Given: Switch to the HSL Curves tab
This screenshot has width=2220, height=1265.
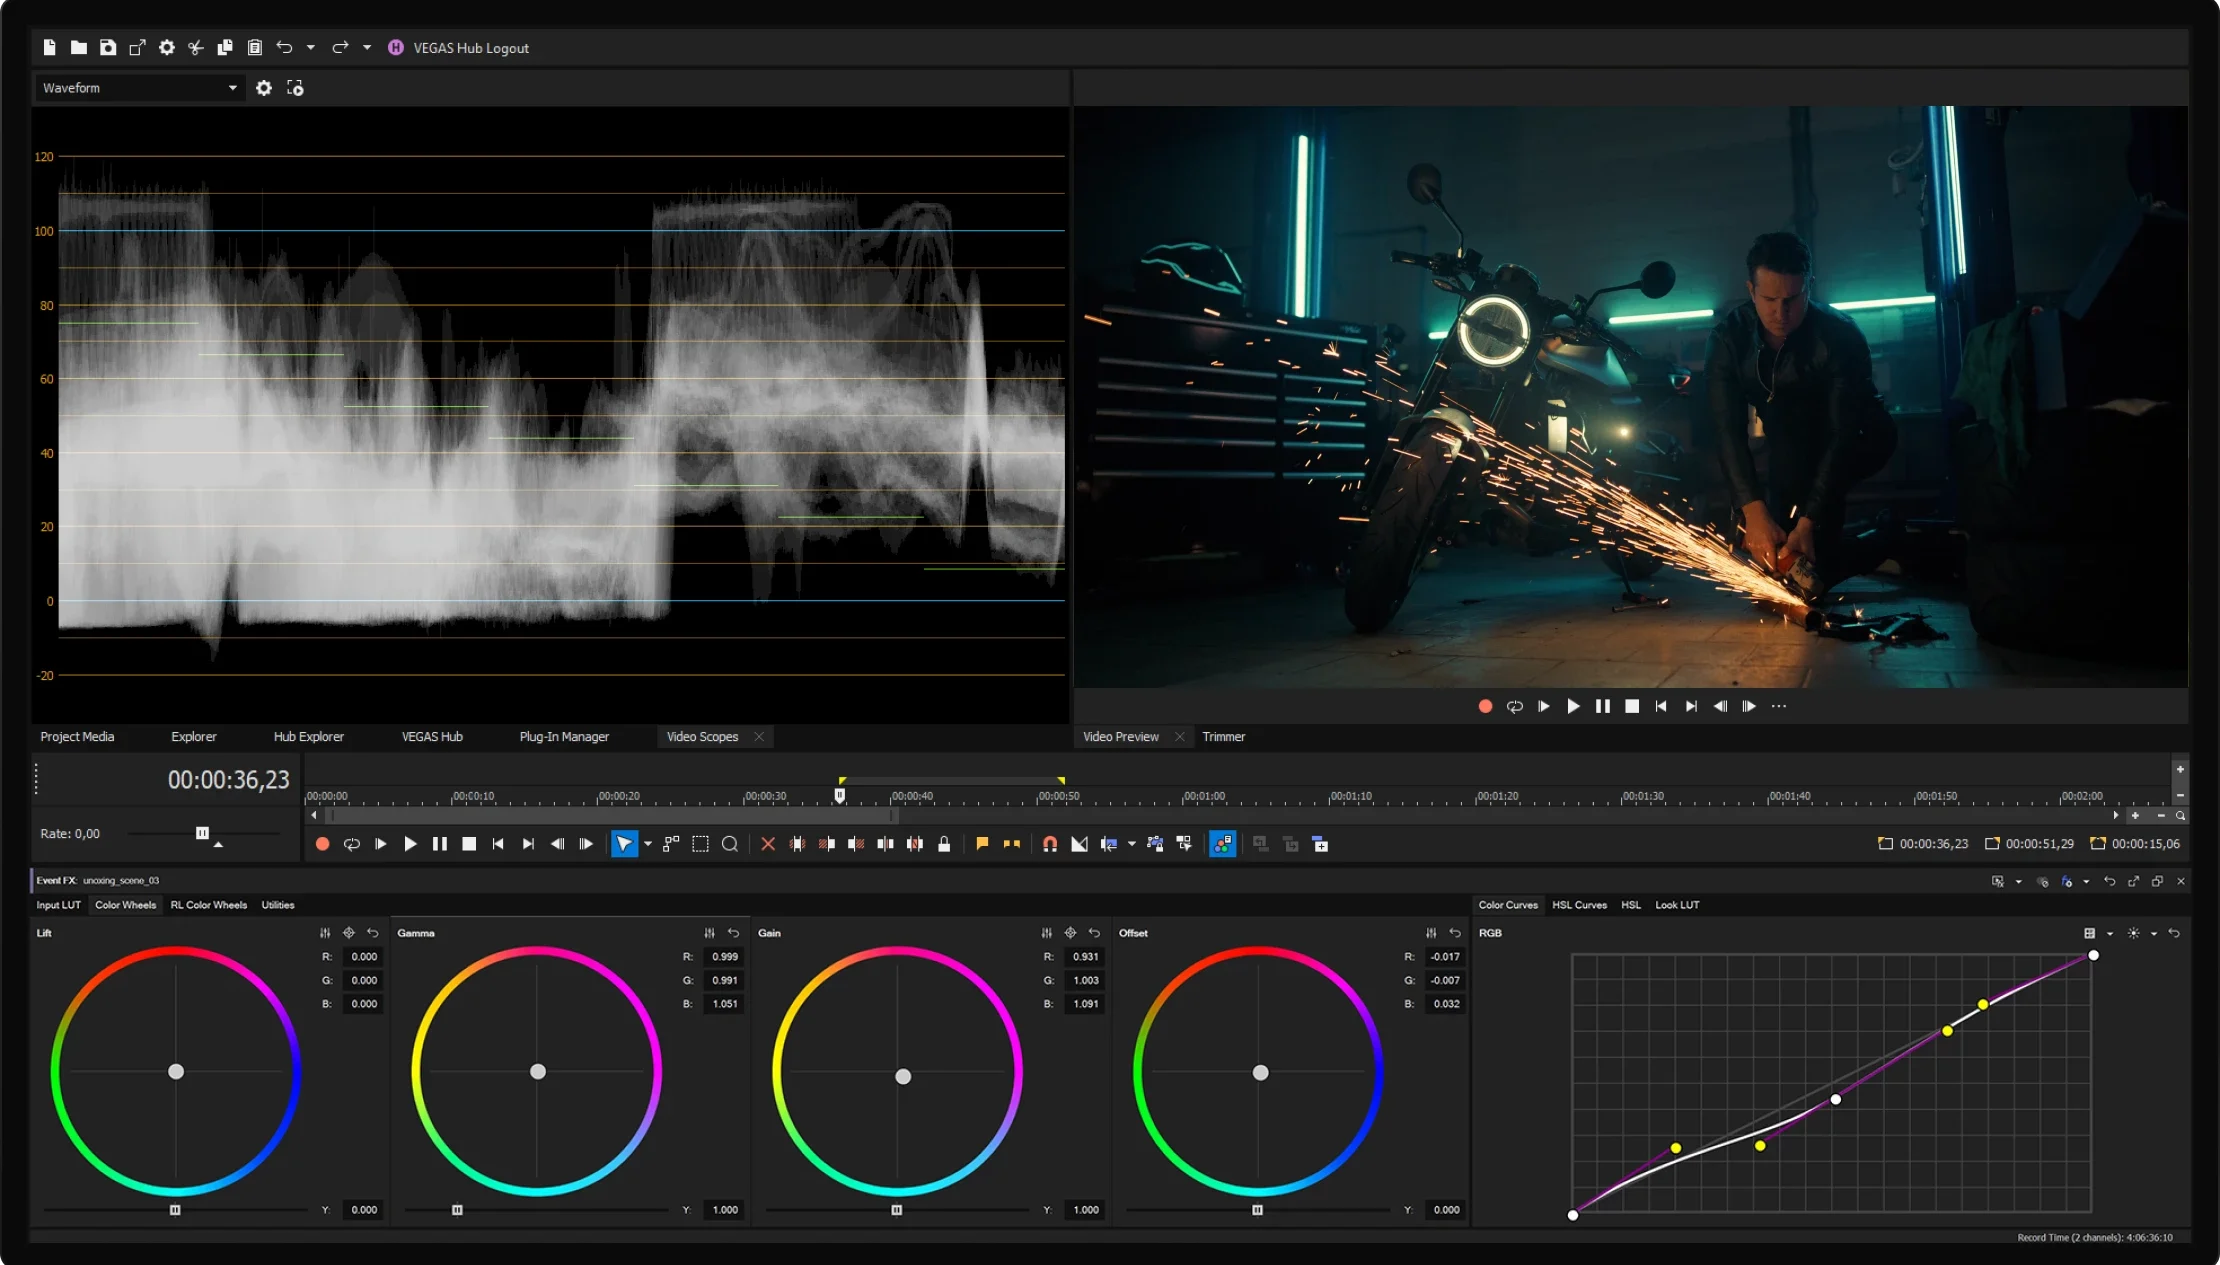Looking at the screenshot, I should pos(1579,905).
